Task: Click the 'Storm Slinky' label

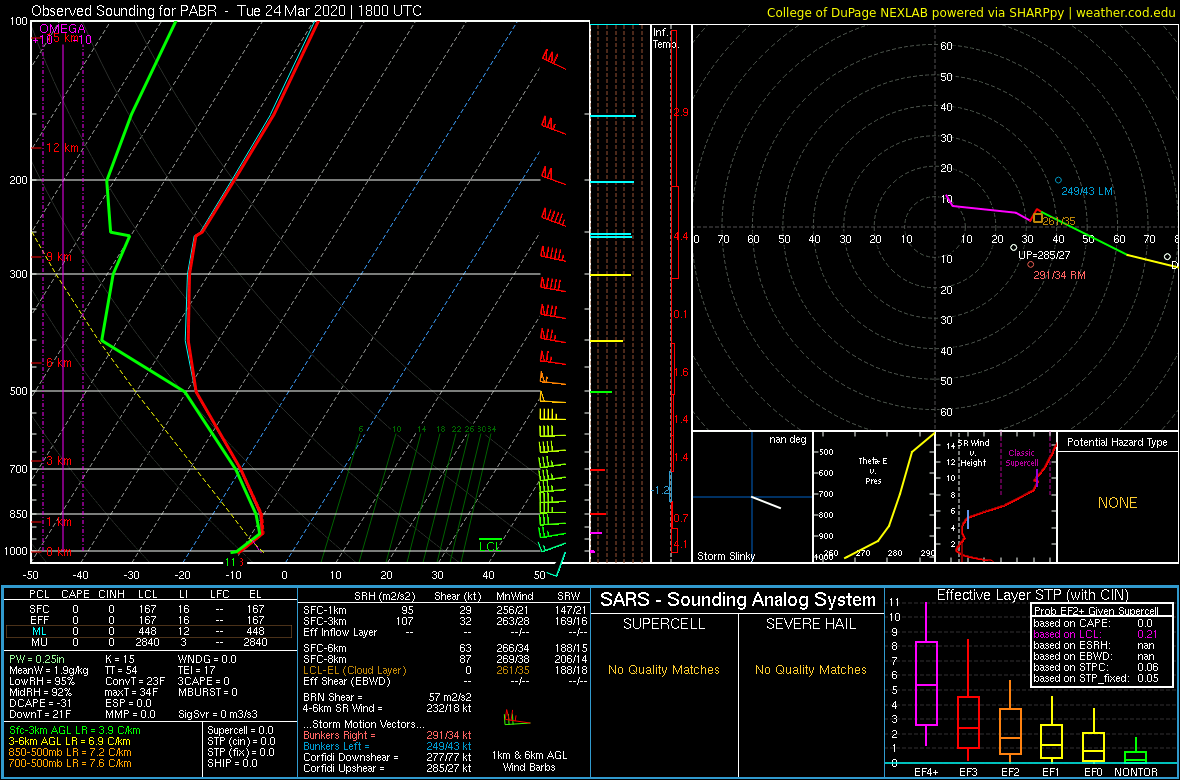Action: pyautogui.click(x=726, y=556)
